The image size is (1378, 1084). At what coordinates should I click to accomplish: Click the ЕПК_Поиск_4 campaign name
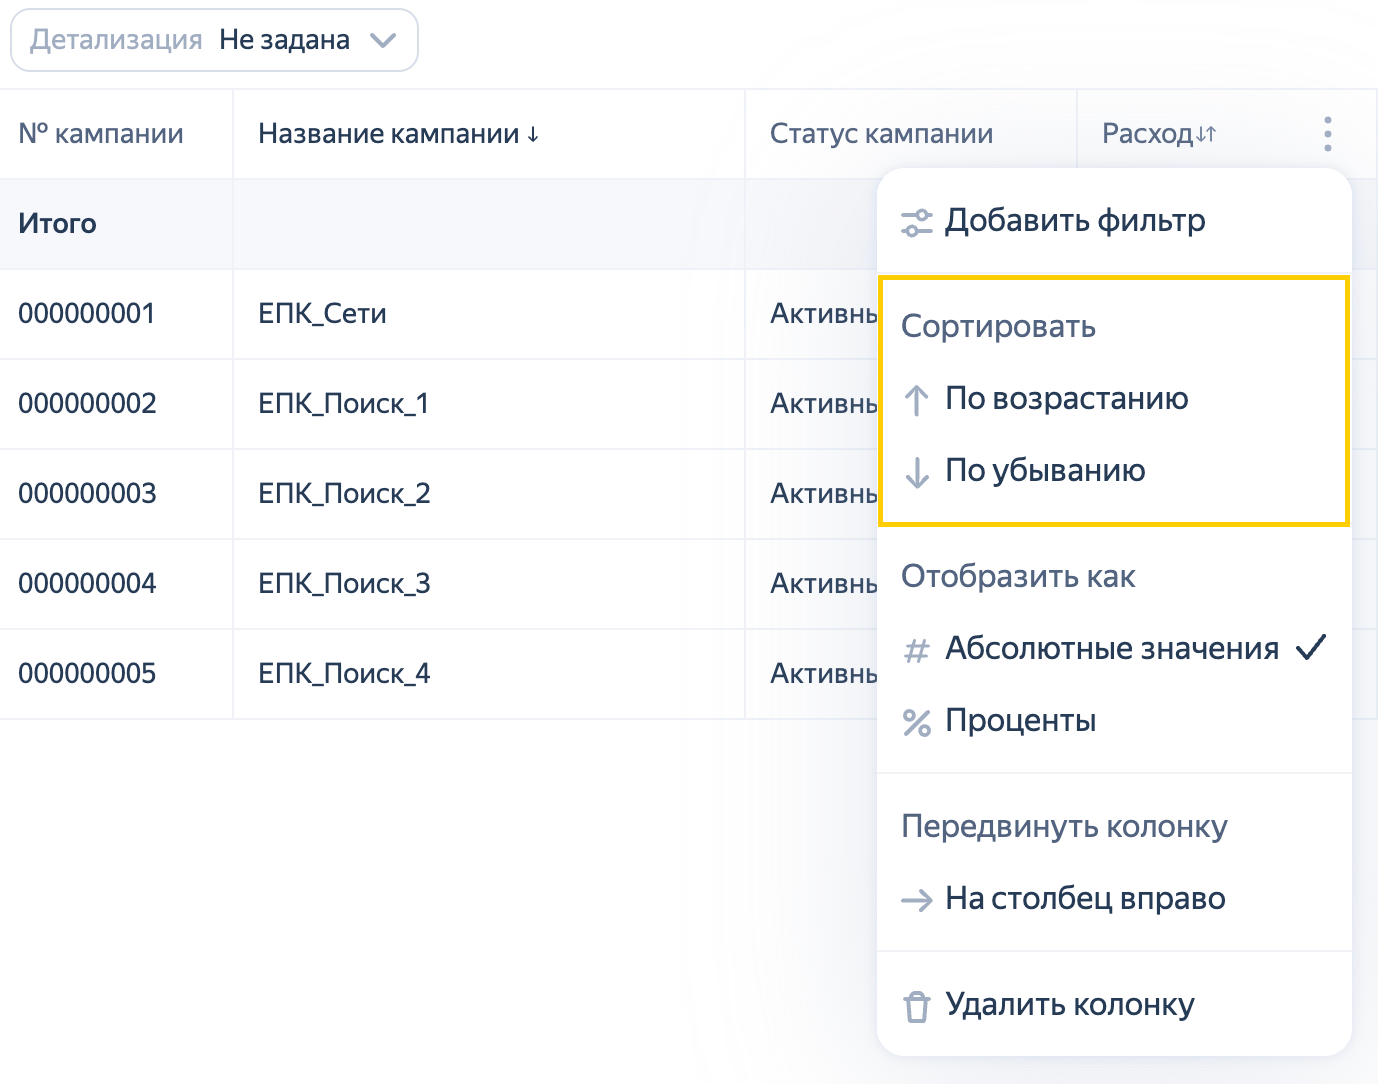pyautogui.click(x=344, y=673)
